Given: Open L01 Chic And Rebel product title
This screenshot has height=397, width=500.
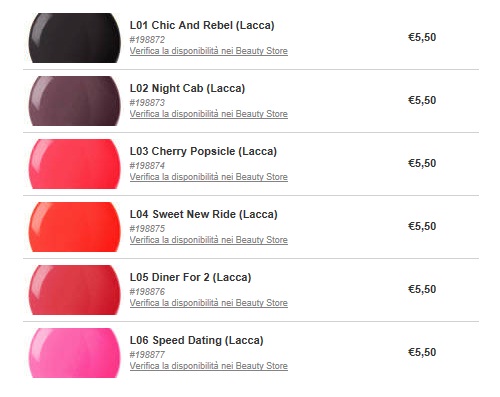Looking at the screenshot, I should click(202, 25).
